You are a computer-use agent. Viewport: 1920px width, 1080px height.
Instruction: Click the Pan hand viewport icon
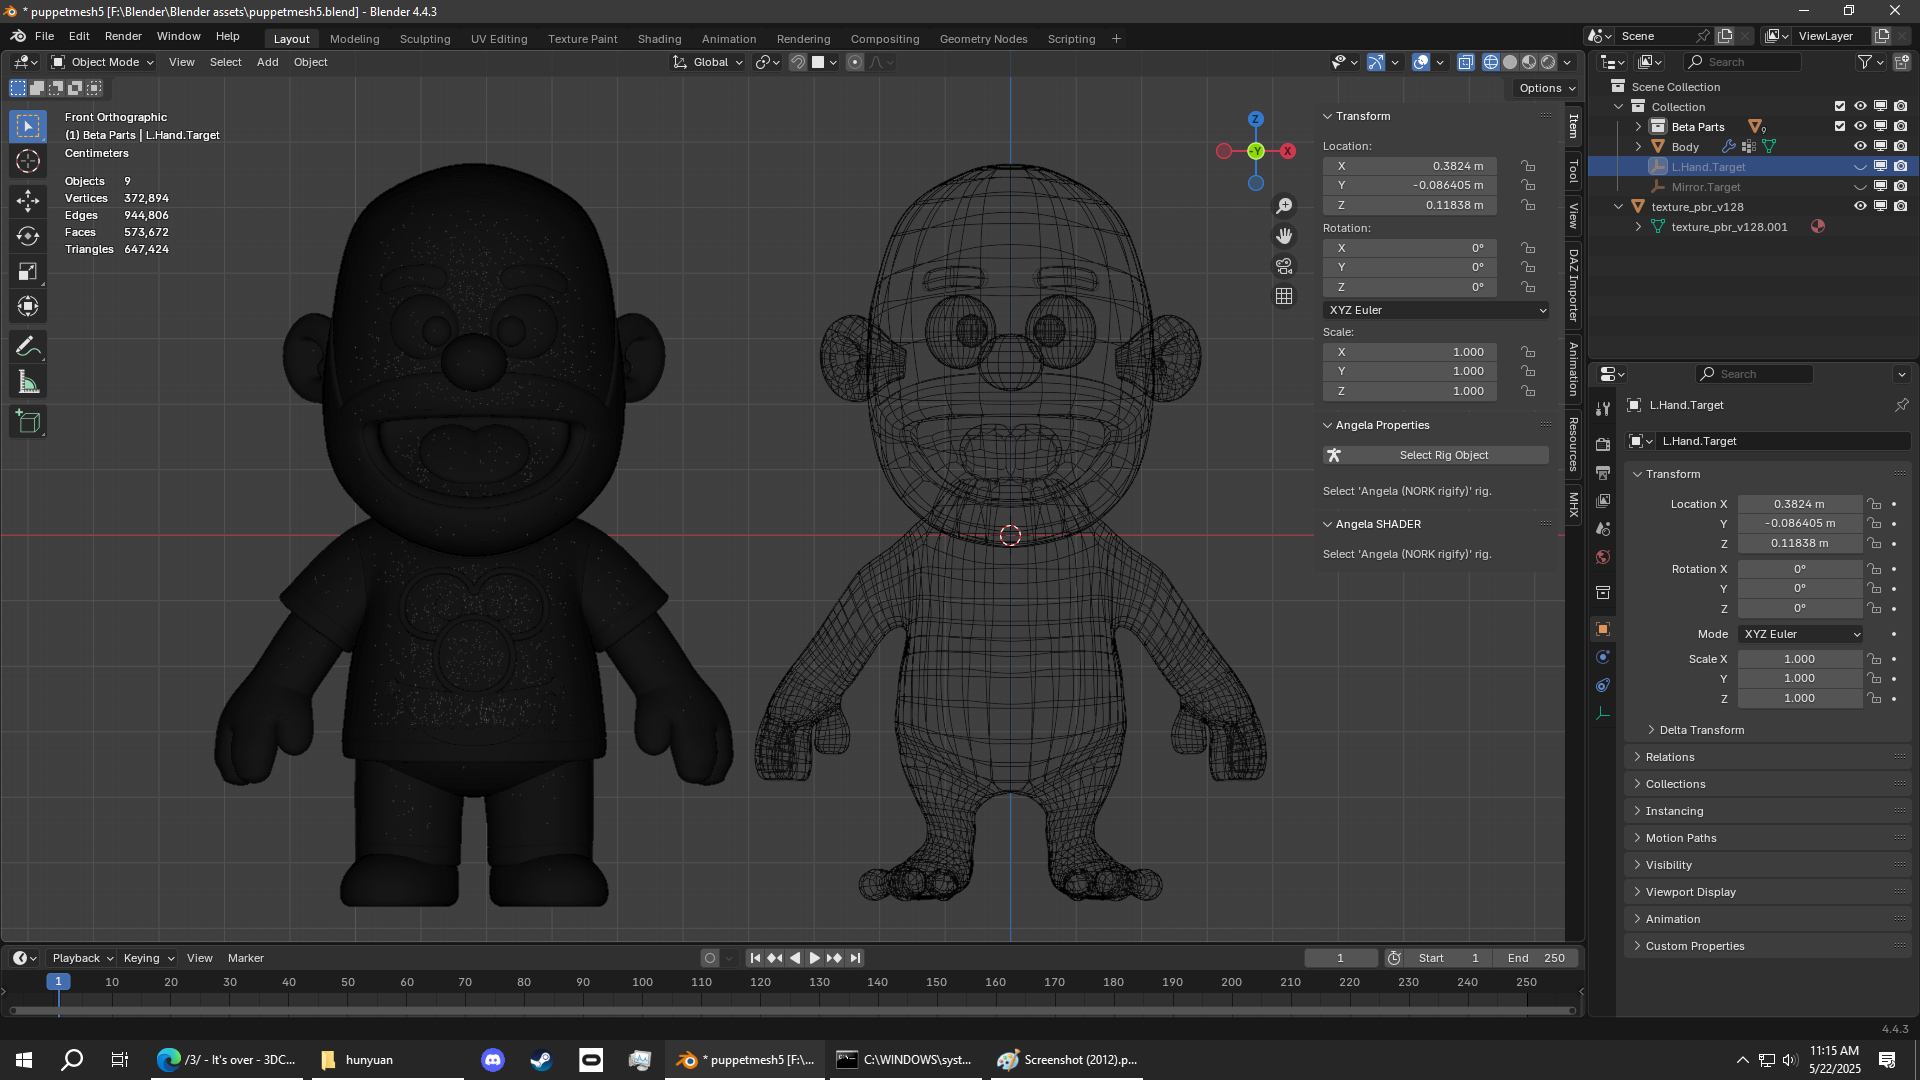point(1284,236)
